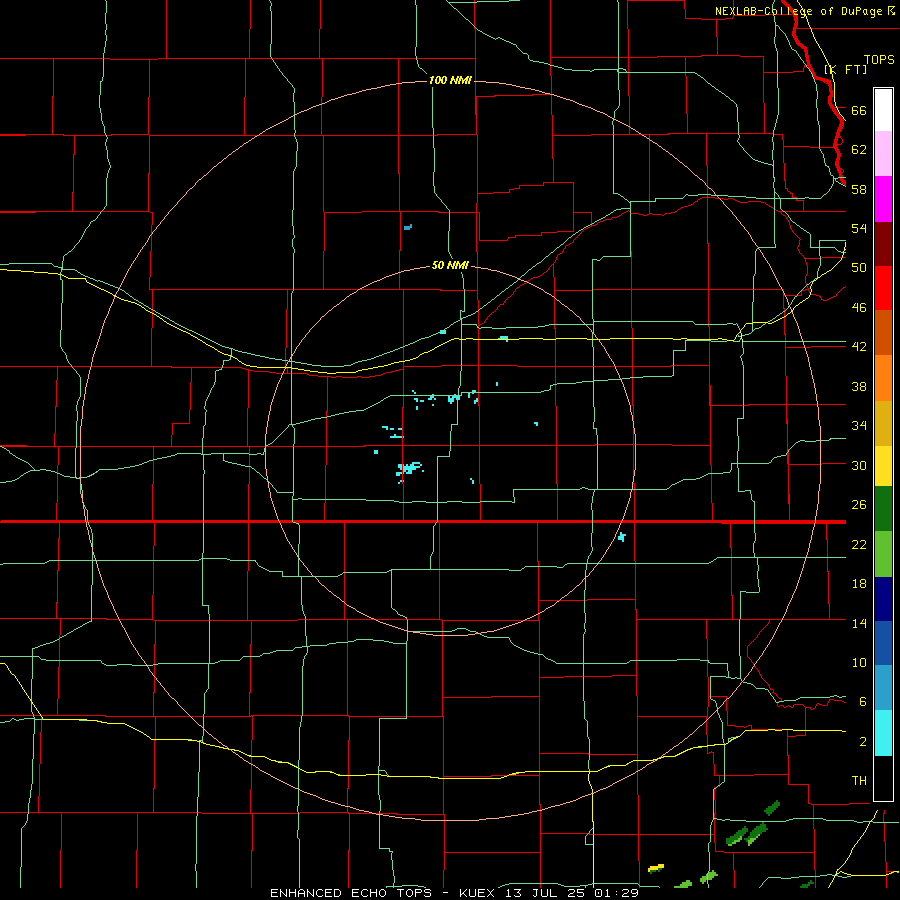Click the yellow legend swatch
The image size is (900, 900).
coord(883,465)
